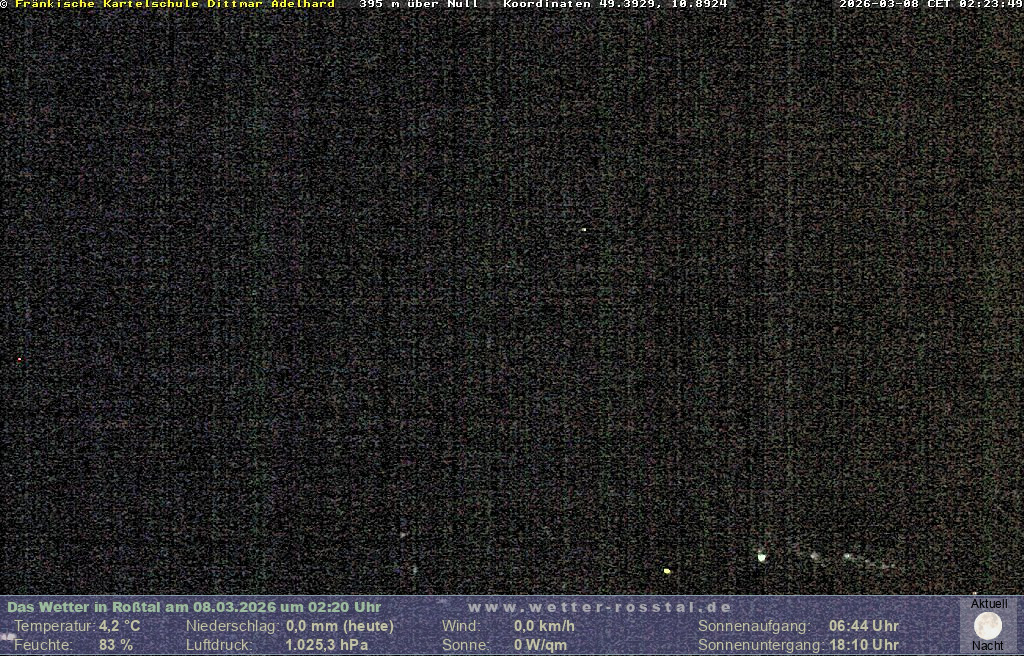Click the Koordinaten 49.3929, 10.8924 text
Viewport: 1024px width, 656px height.
[x=615, y=5]
